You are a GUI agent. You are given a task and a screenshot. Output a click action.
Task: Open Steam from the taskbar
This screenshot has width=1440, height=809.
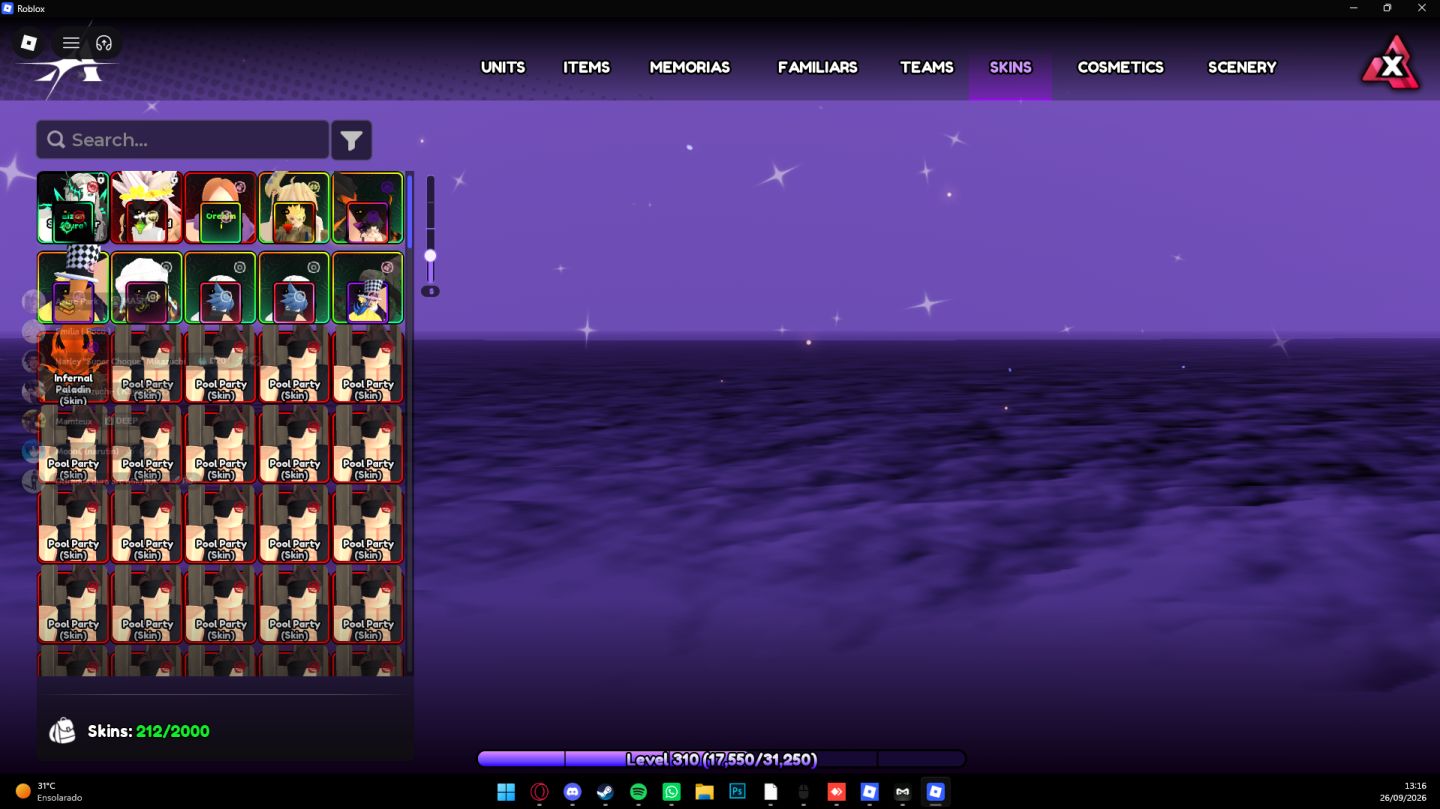point(605,792)
